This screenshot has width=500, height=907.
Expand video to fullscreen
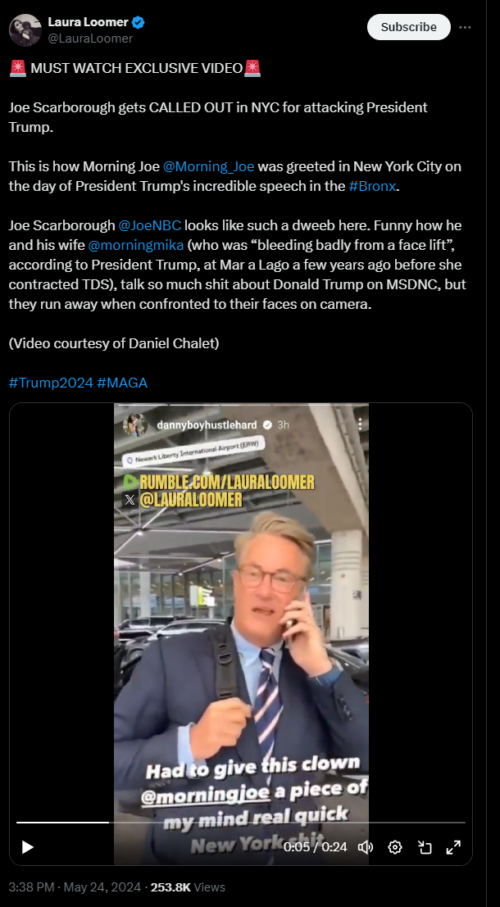pos(453,847)
